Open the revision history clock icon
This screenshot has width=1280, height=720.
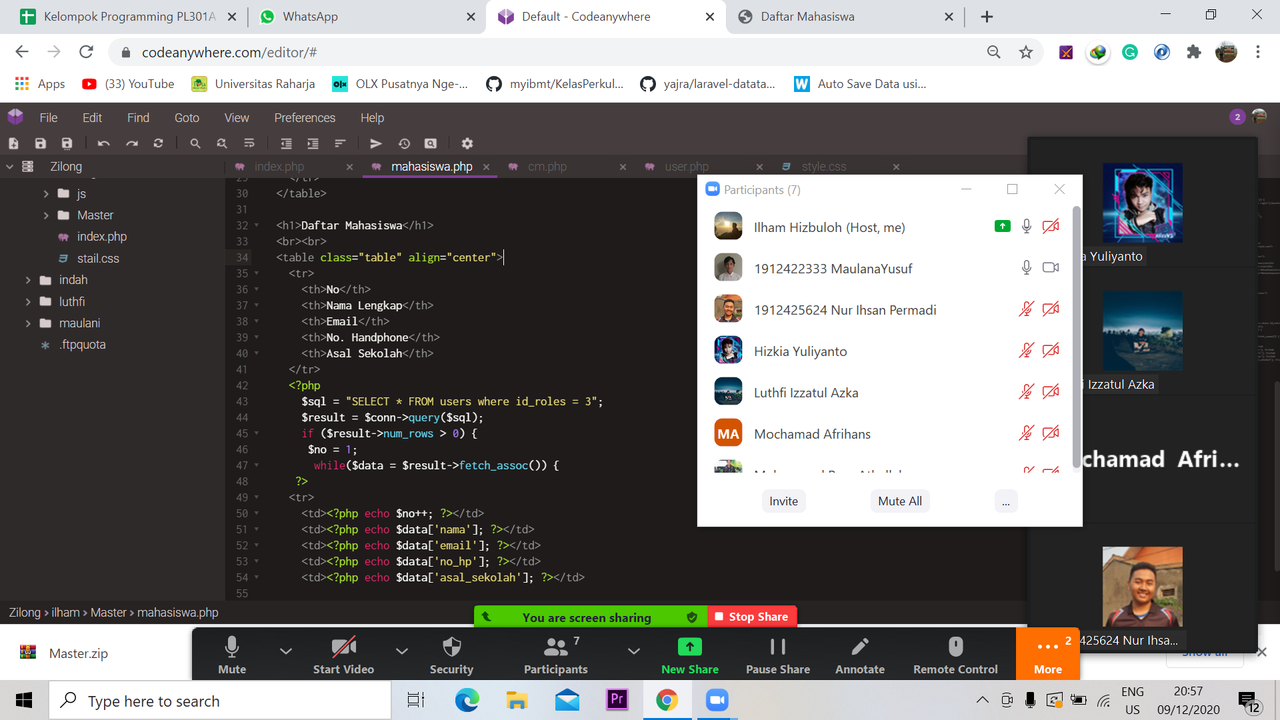404,144
